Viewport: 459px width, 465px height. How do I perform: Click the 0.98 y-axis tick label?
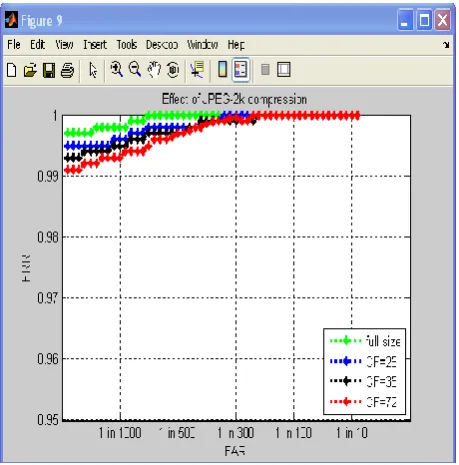[x=48, y=237]
